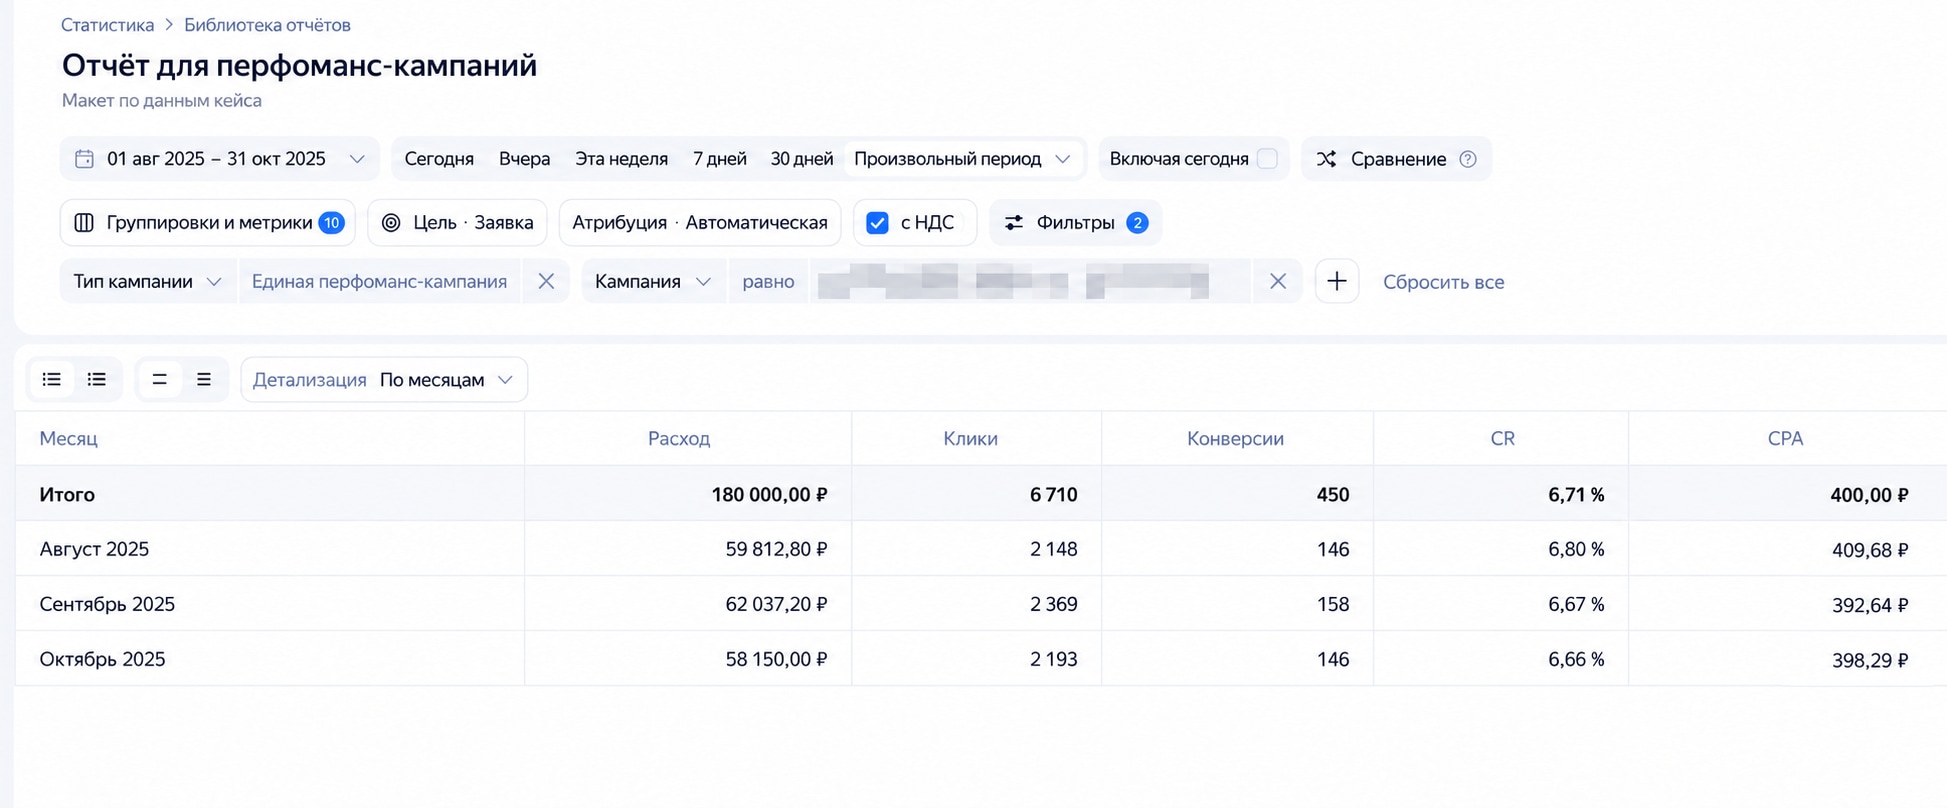The width and height of the screenshot is (1947, 808).
Task: Add a new filter with the plus button
Action: click(1337, 281)
